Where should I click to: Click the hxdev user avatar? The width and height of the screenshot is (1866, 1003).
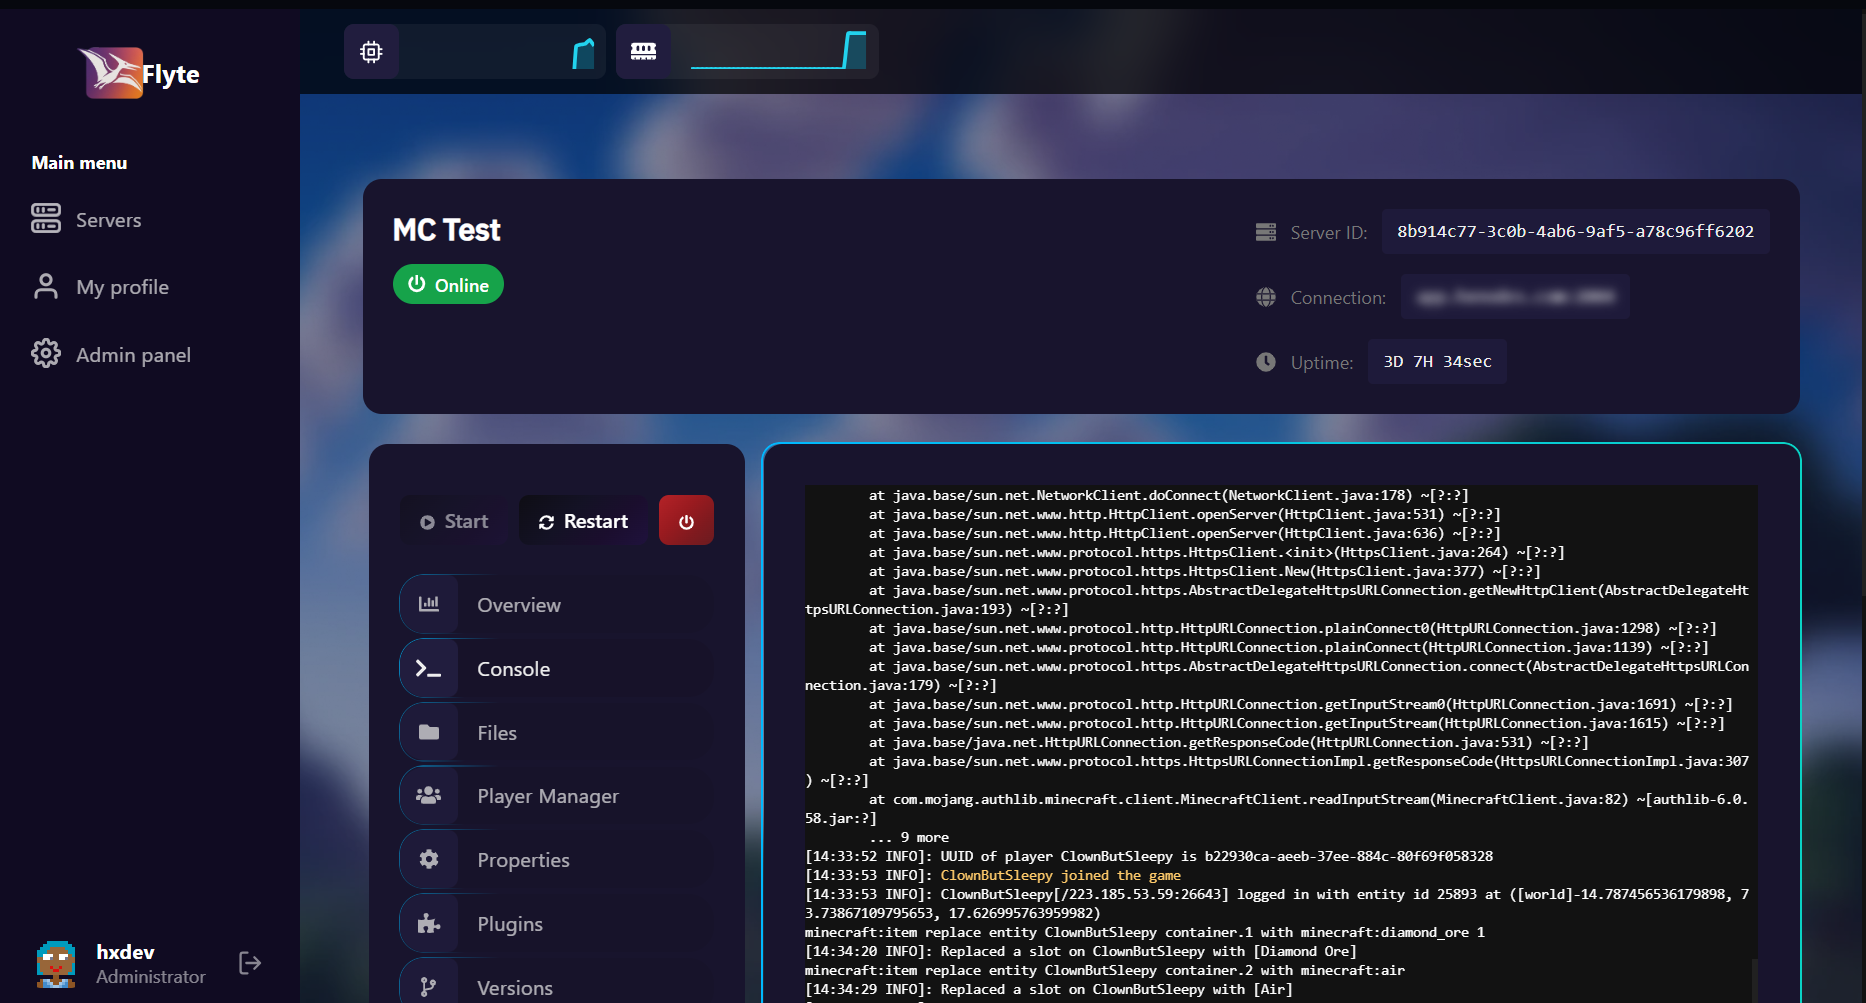pyautogui.click(x=56, y=963)
